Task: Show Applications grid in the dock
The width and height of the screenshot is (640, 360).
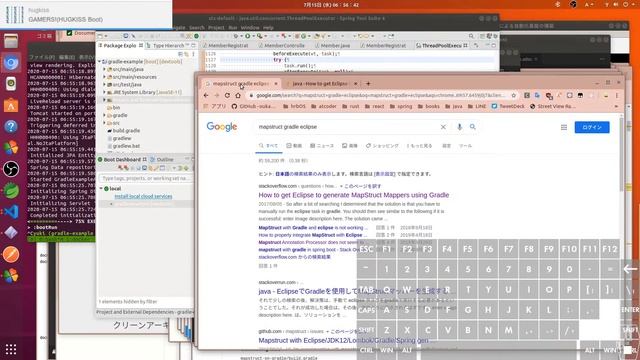Action: 11,349
